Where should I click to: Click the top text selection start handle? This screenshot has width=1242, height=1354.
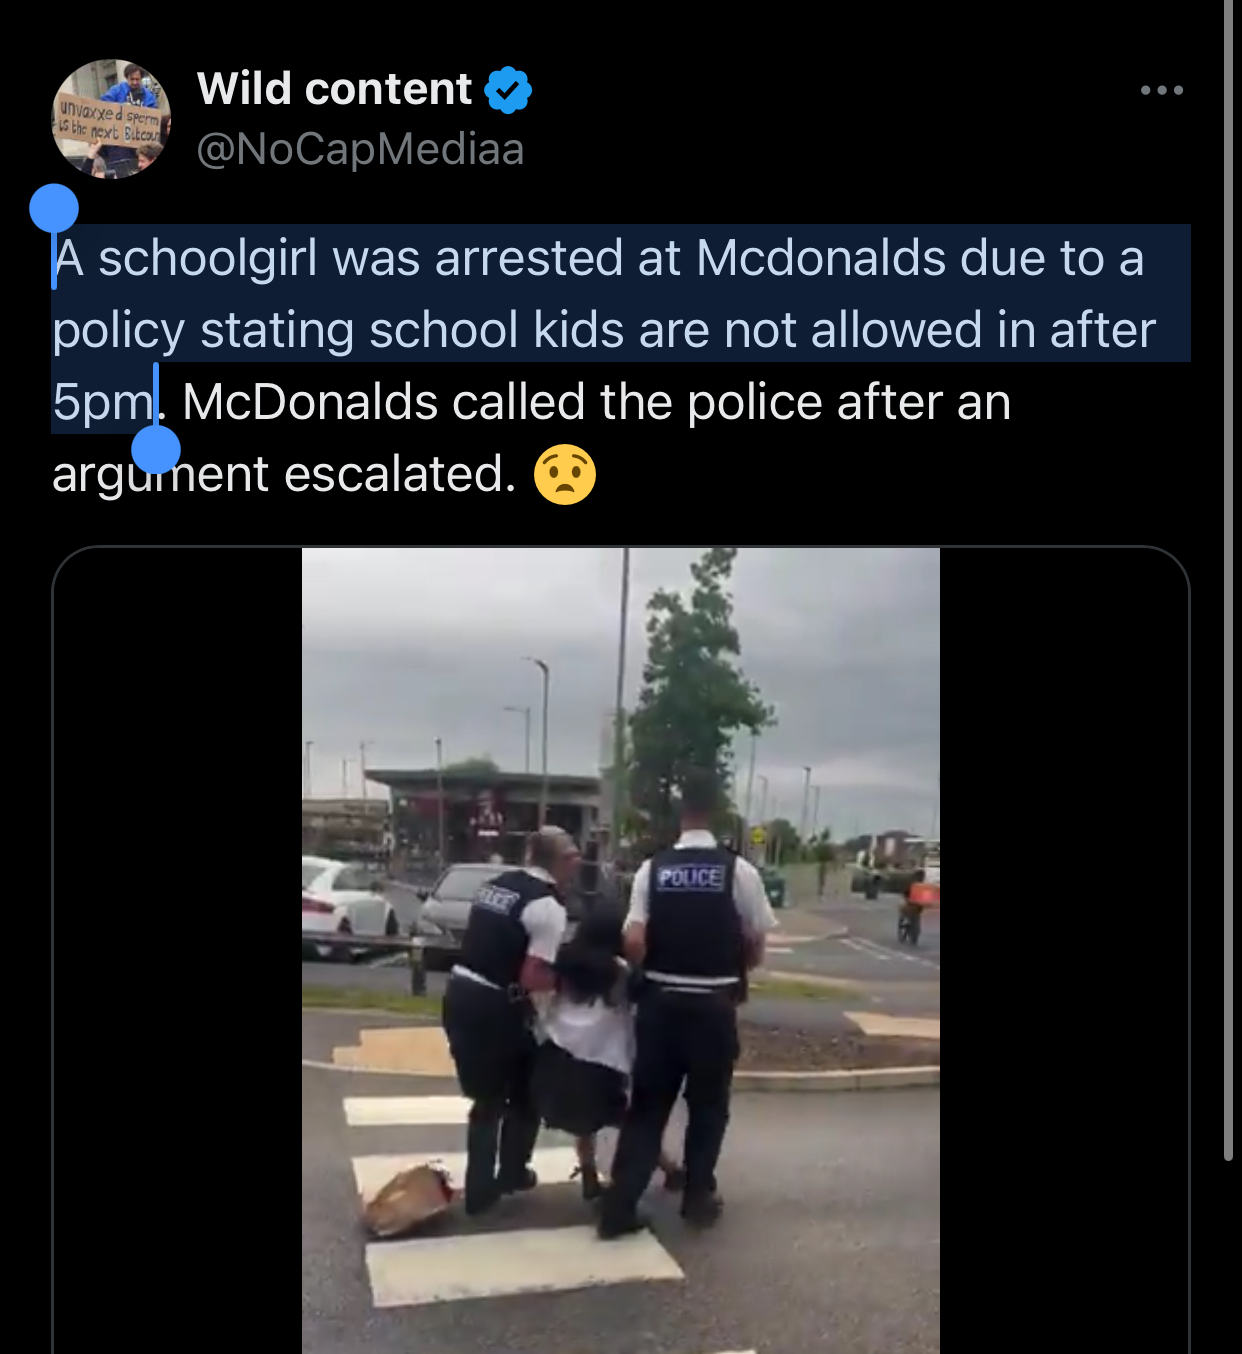(x=54, y=209)
